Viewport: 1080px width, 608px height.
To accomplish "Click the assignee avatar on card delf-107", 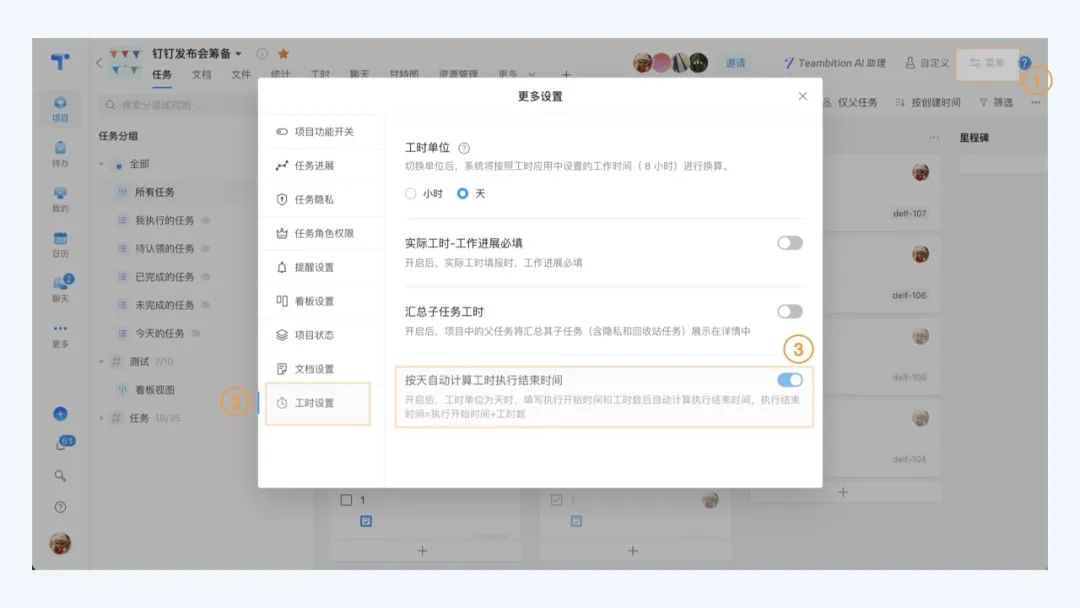I will 920,172.
